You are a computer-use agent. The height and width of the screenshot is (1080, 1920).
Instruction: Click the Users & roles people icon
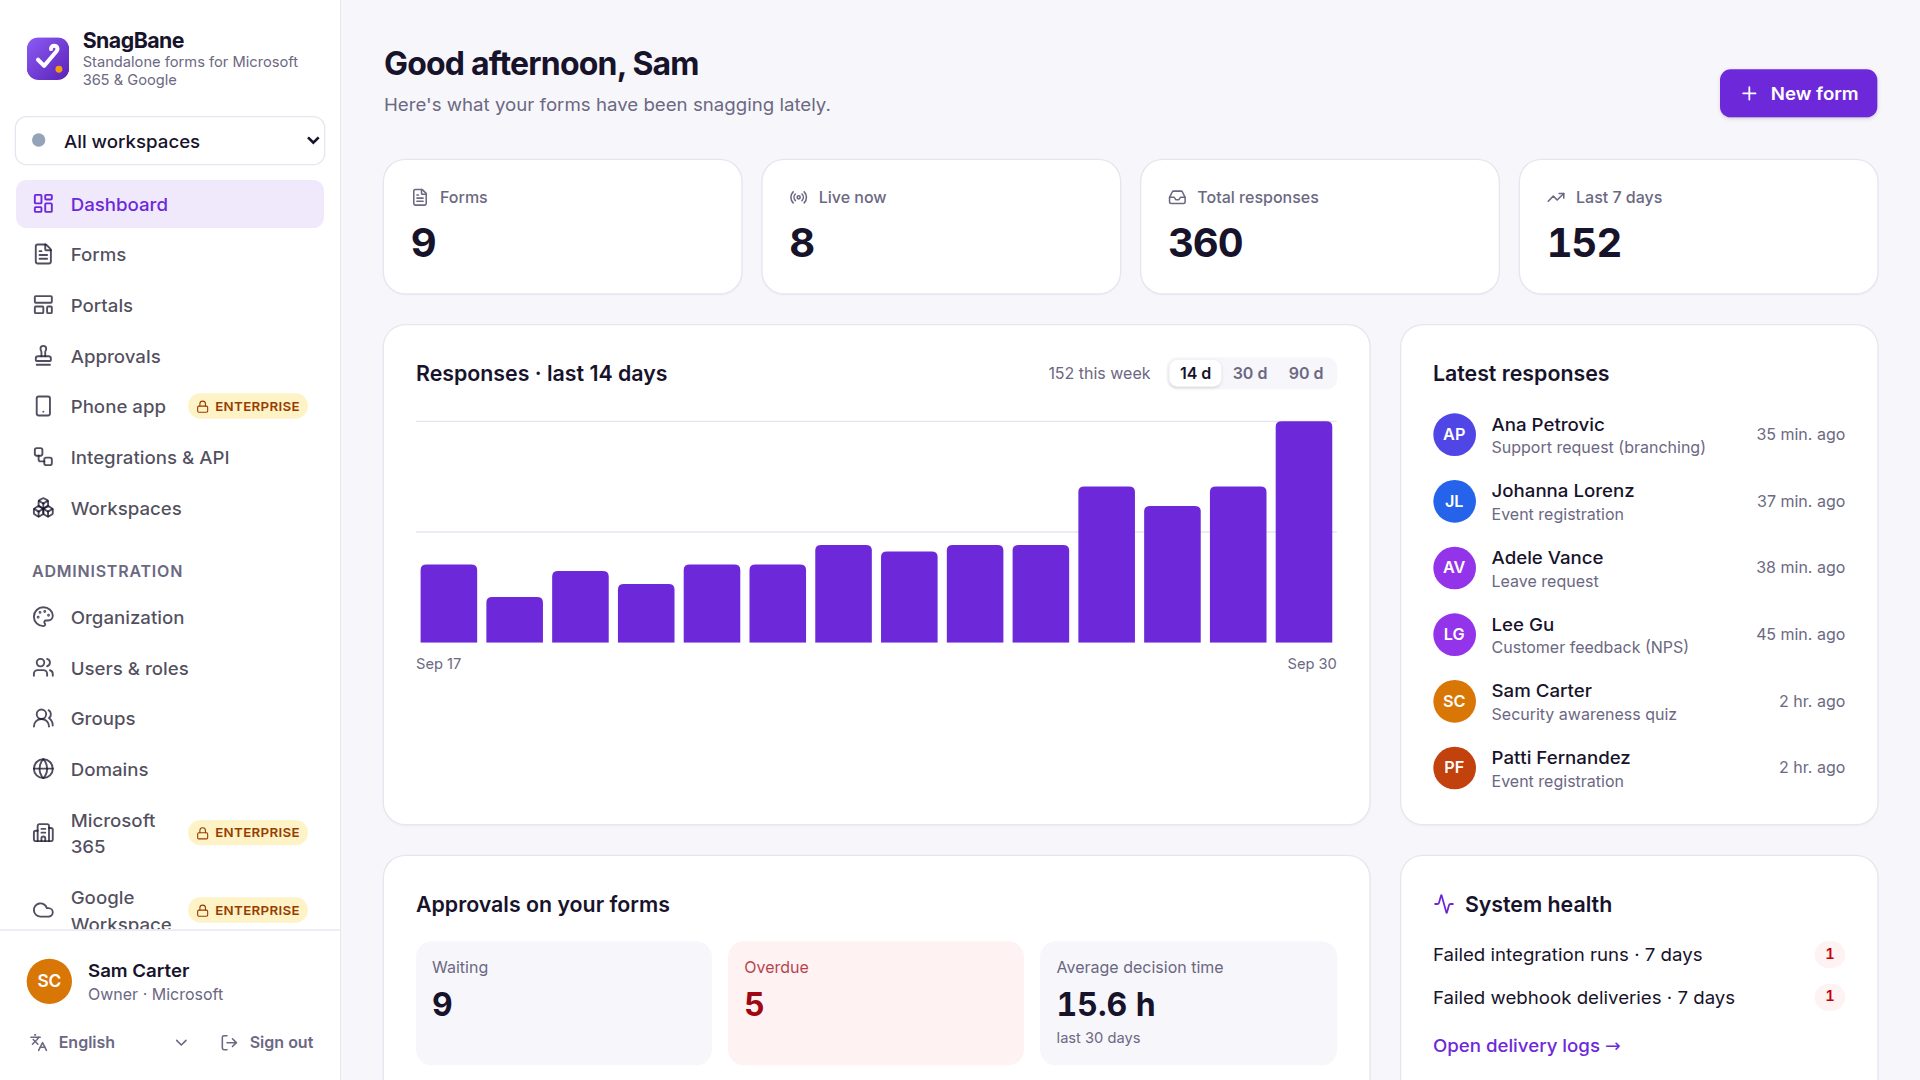[x=43, y=668]
